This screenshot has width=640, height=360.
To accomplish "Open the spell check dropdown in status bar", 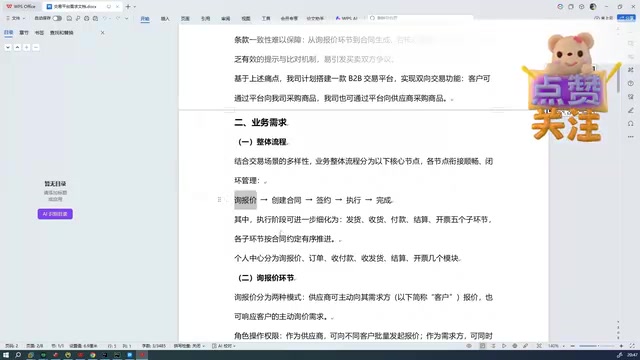I will click(189, 346).
